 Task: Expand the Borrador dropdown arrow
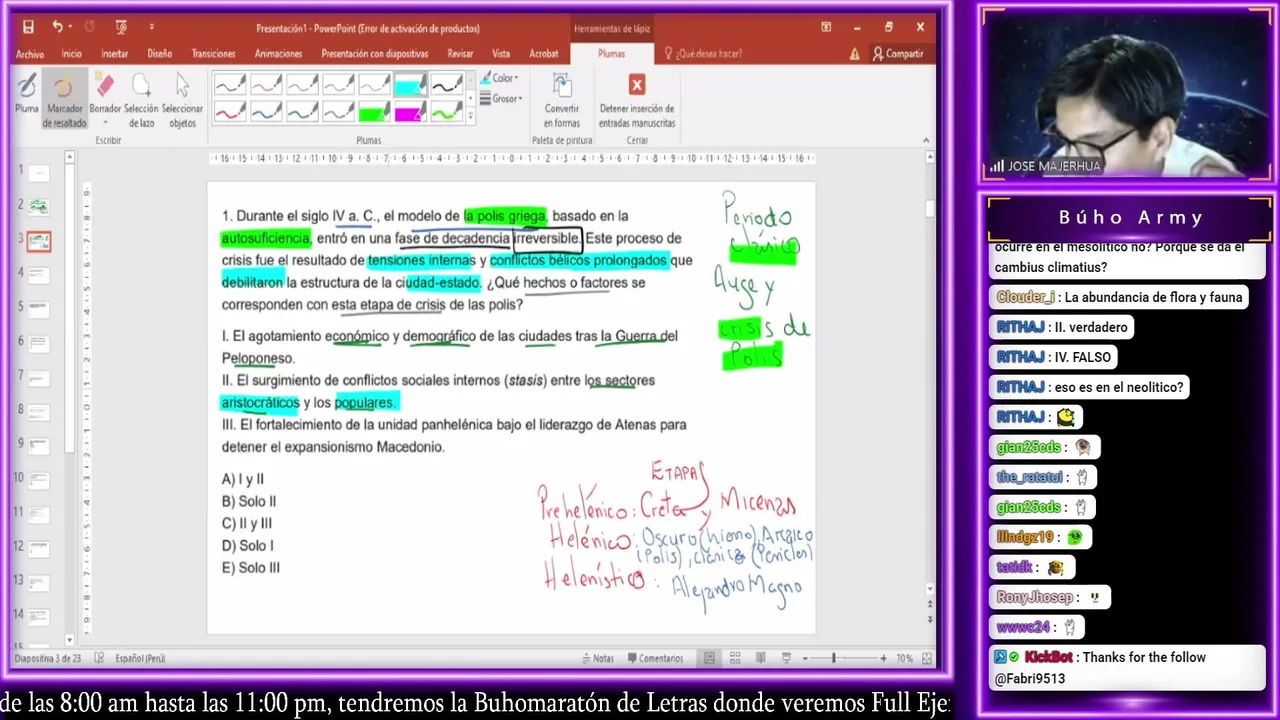(x=105, y=123)
